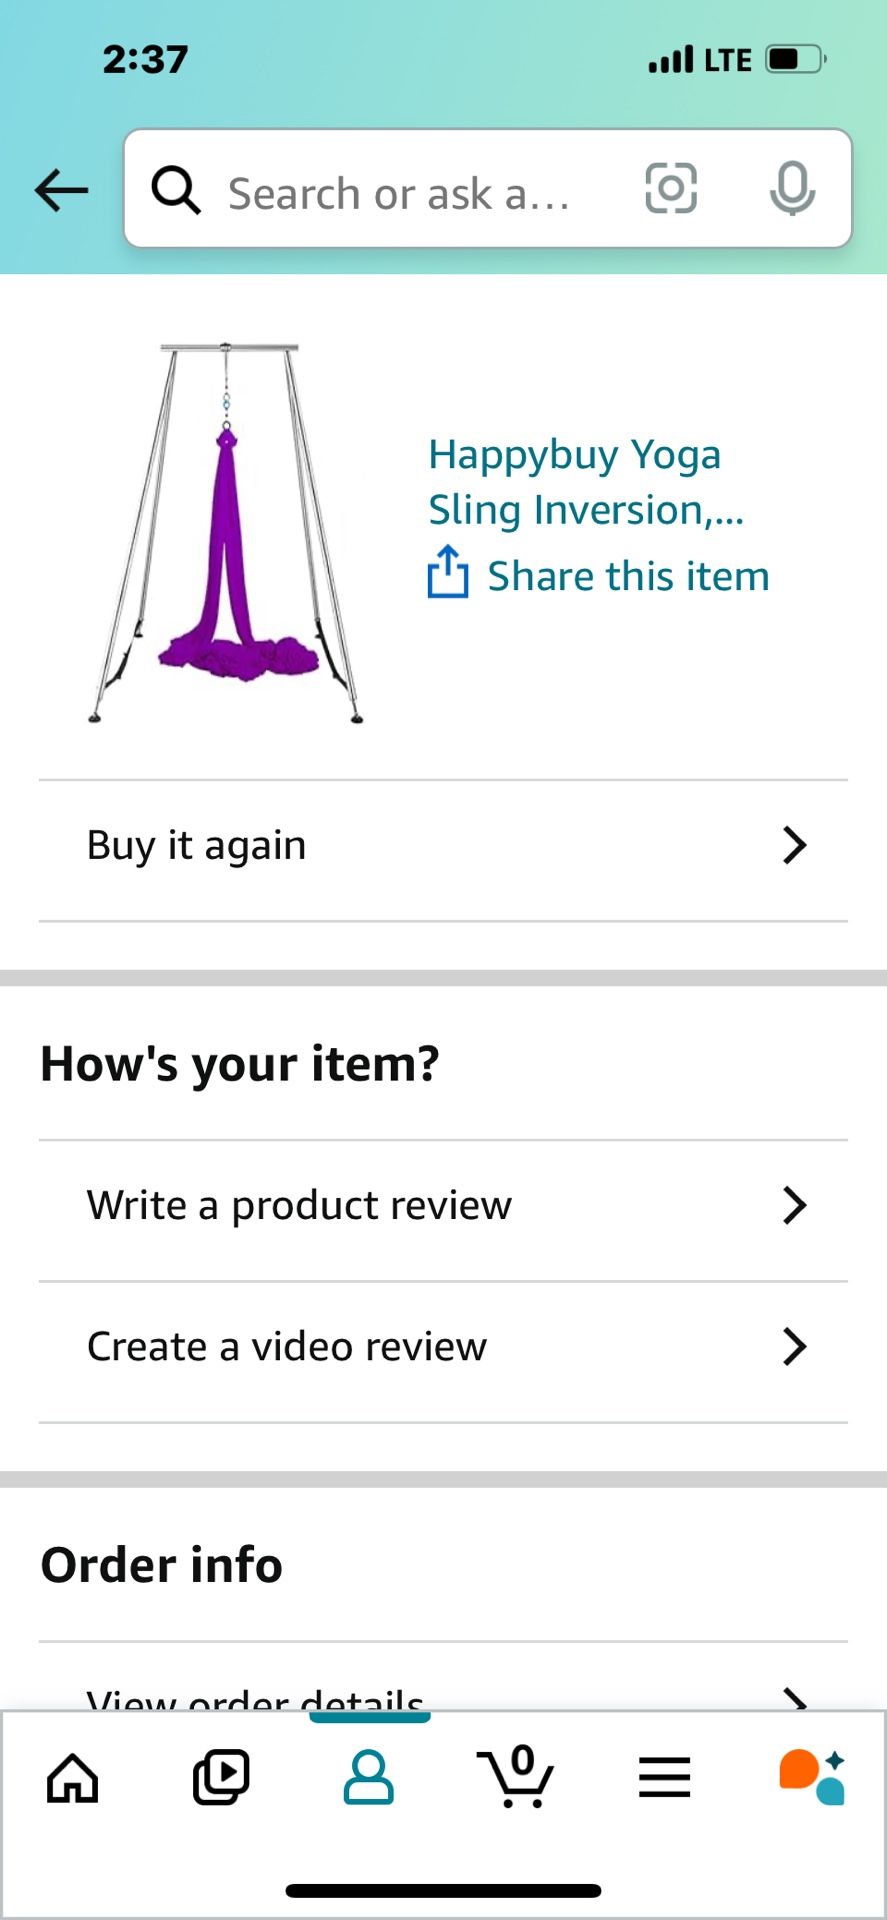
Task: Open the hamburger menu
Action: point(664,1778)
